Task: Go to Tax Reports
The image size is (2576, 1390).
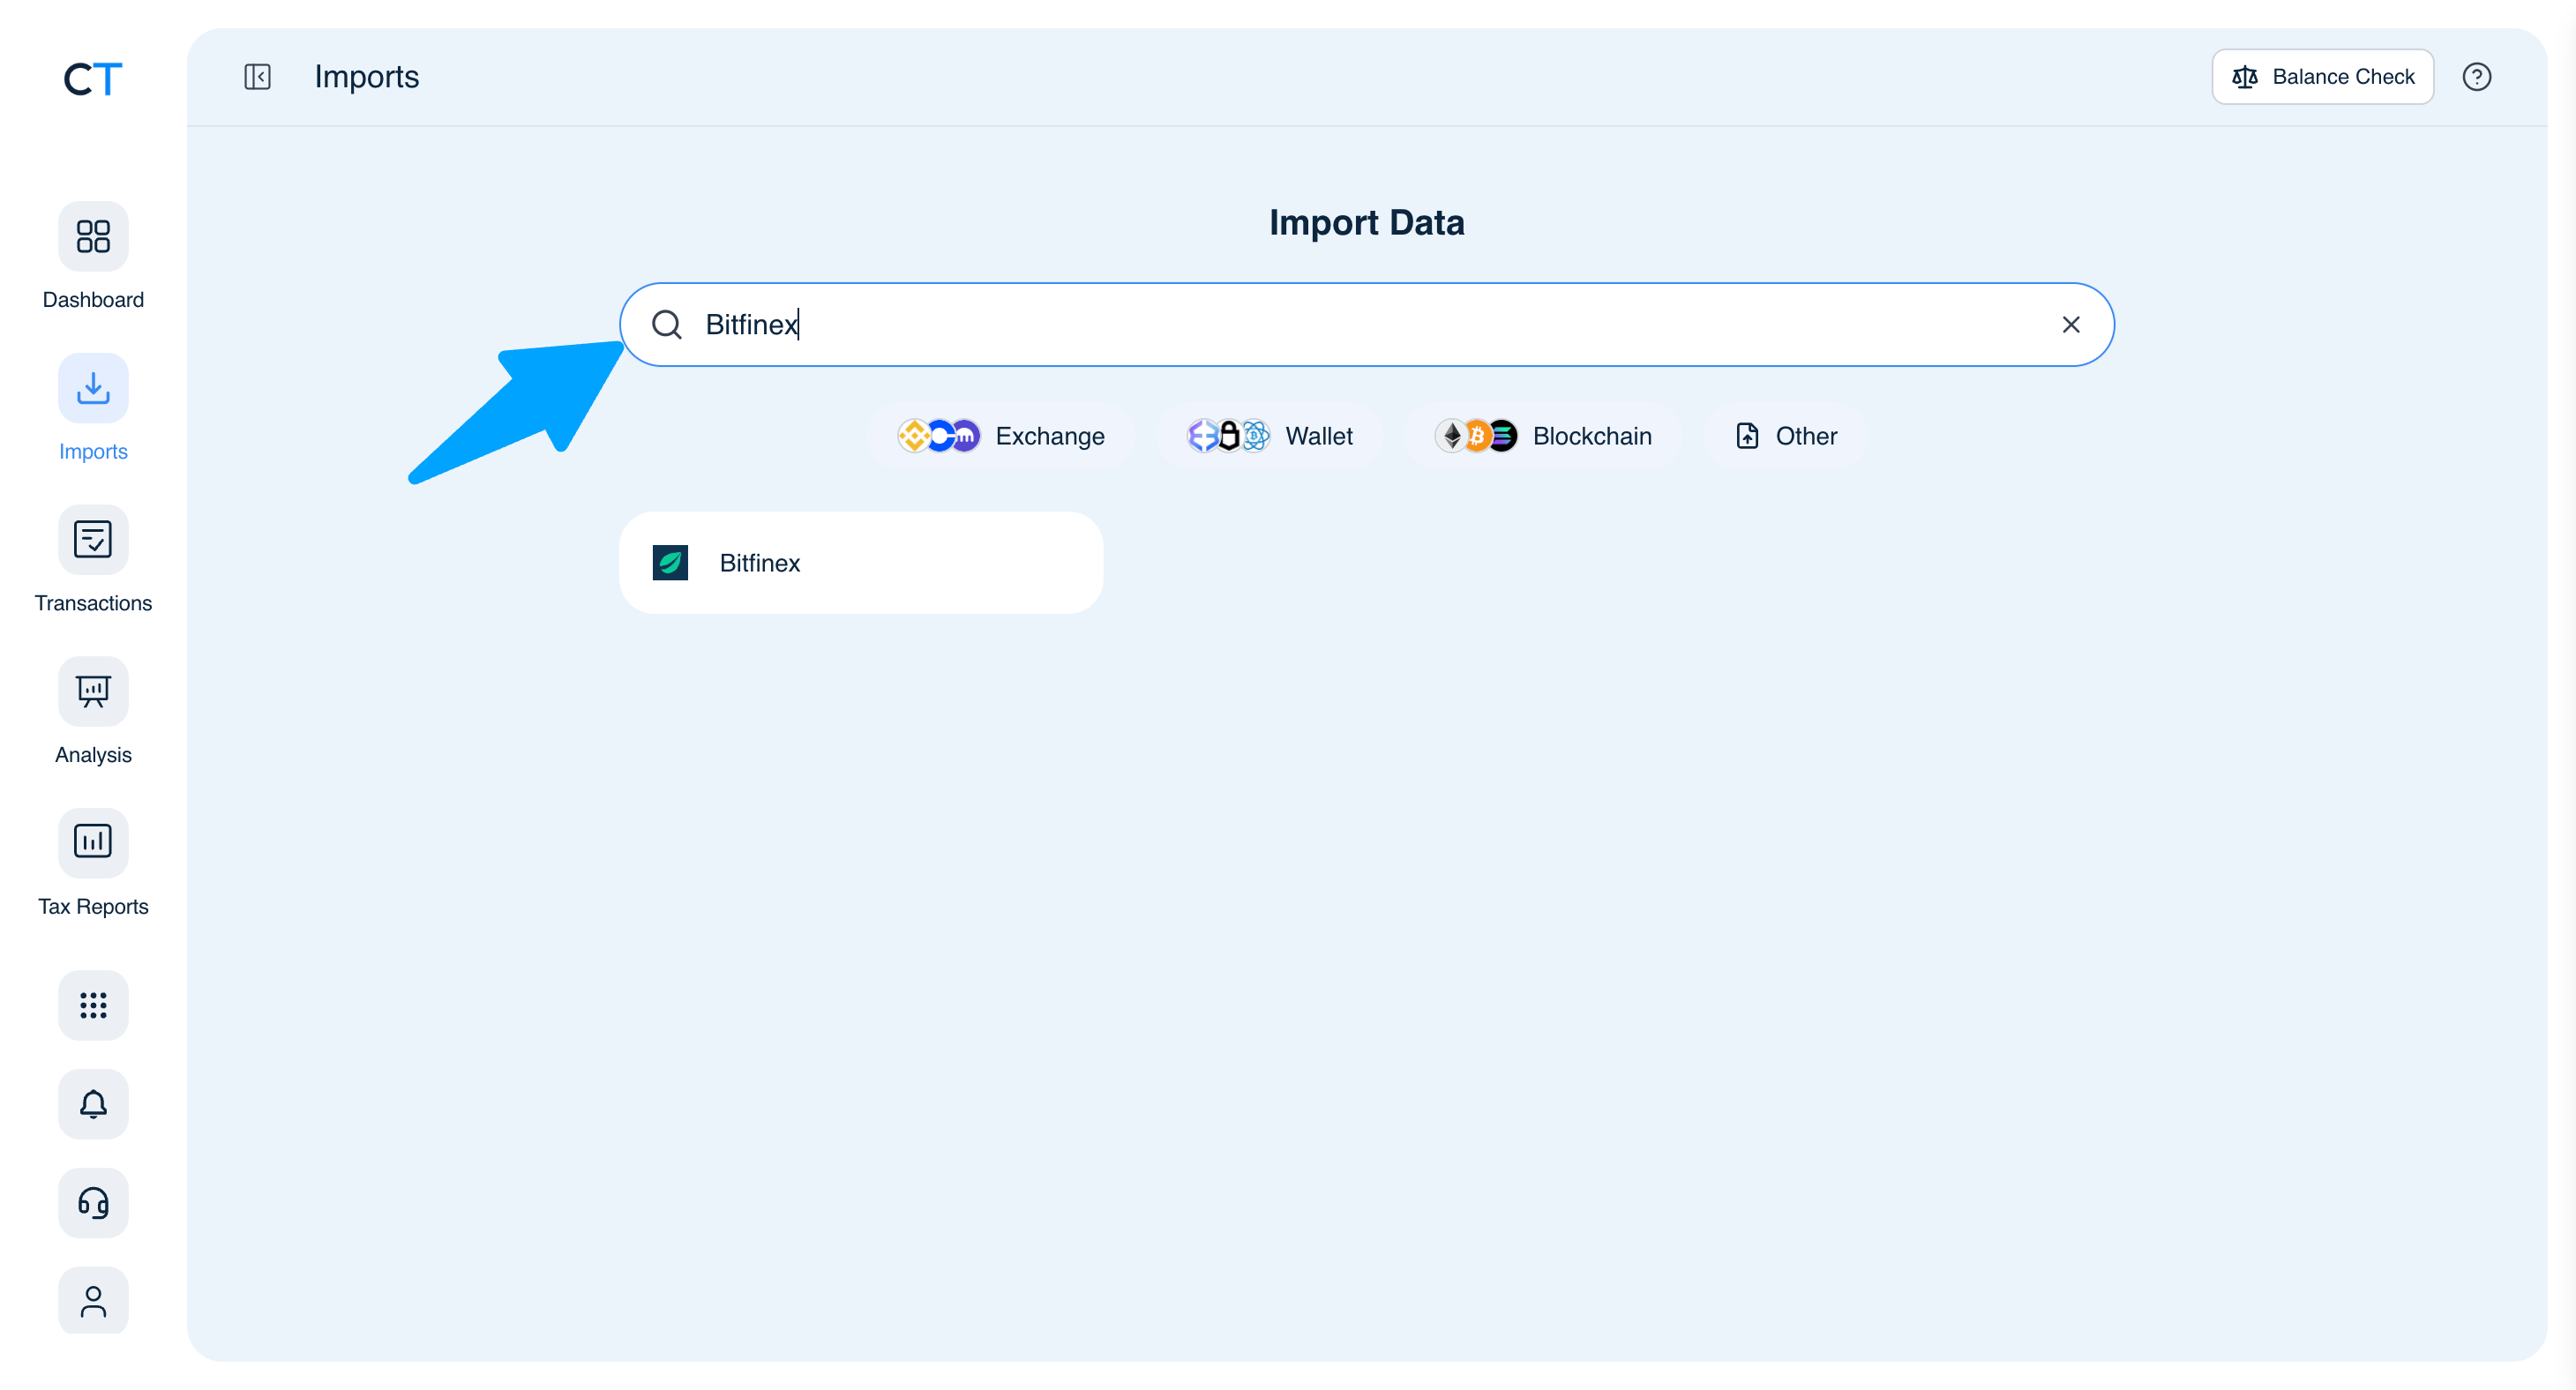Action: 93,843
